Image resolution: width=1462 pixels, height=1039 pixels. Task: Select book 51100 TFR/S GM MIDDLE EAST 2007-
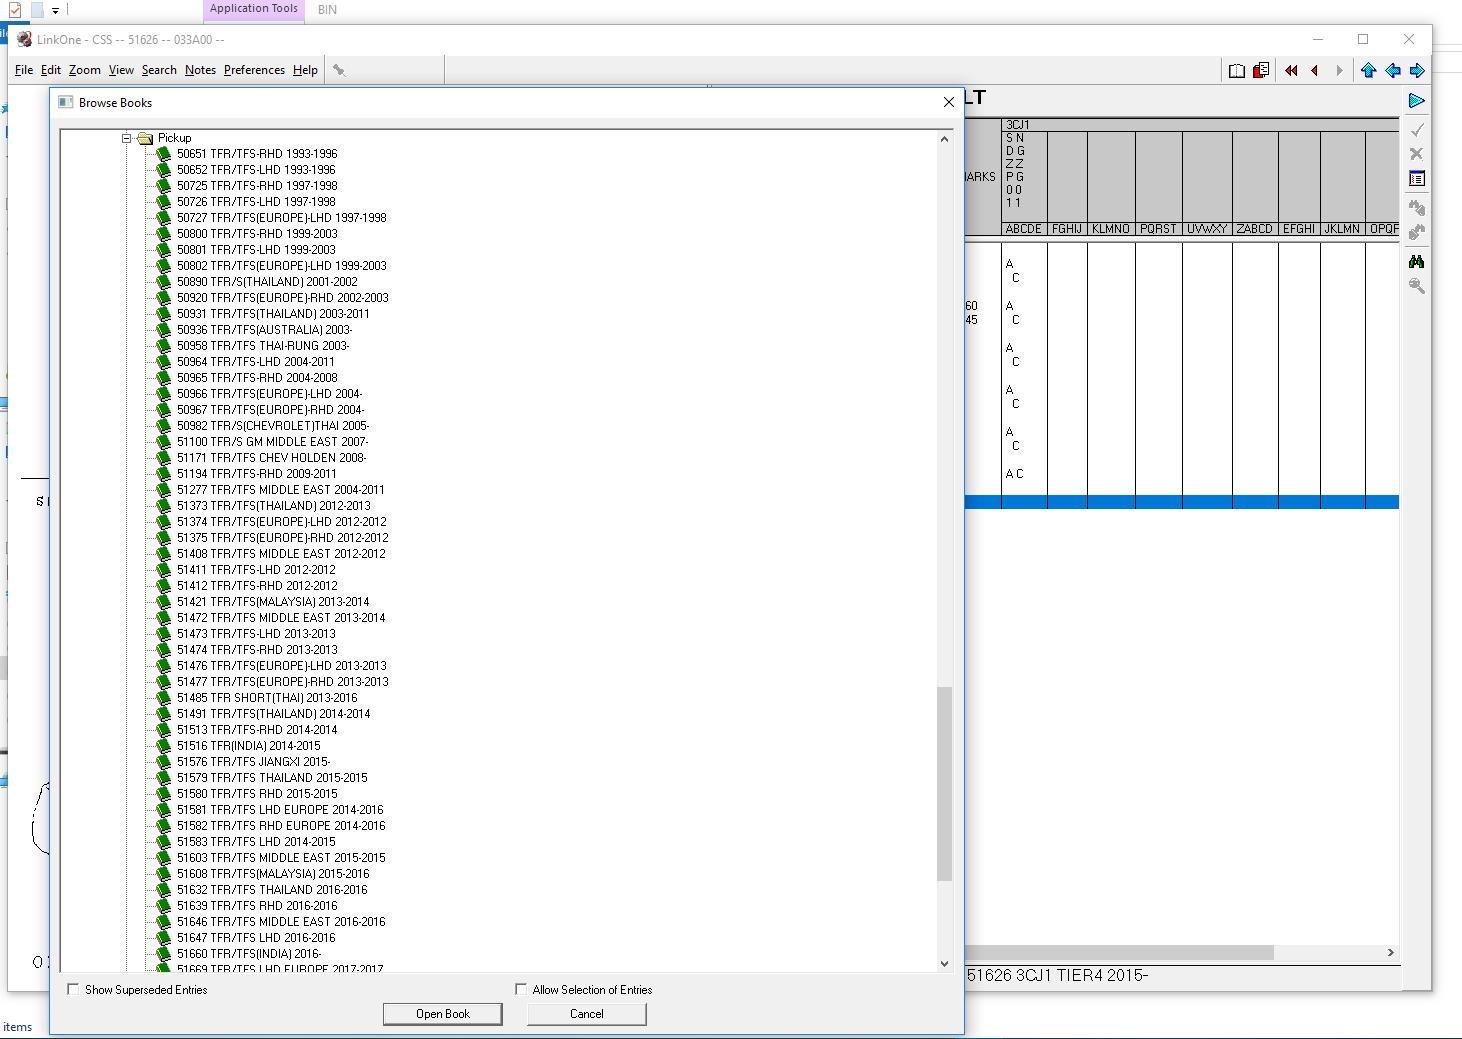[x=273, y=442]
